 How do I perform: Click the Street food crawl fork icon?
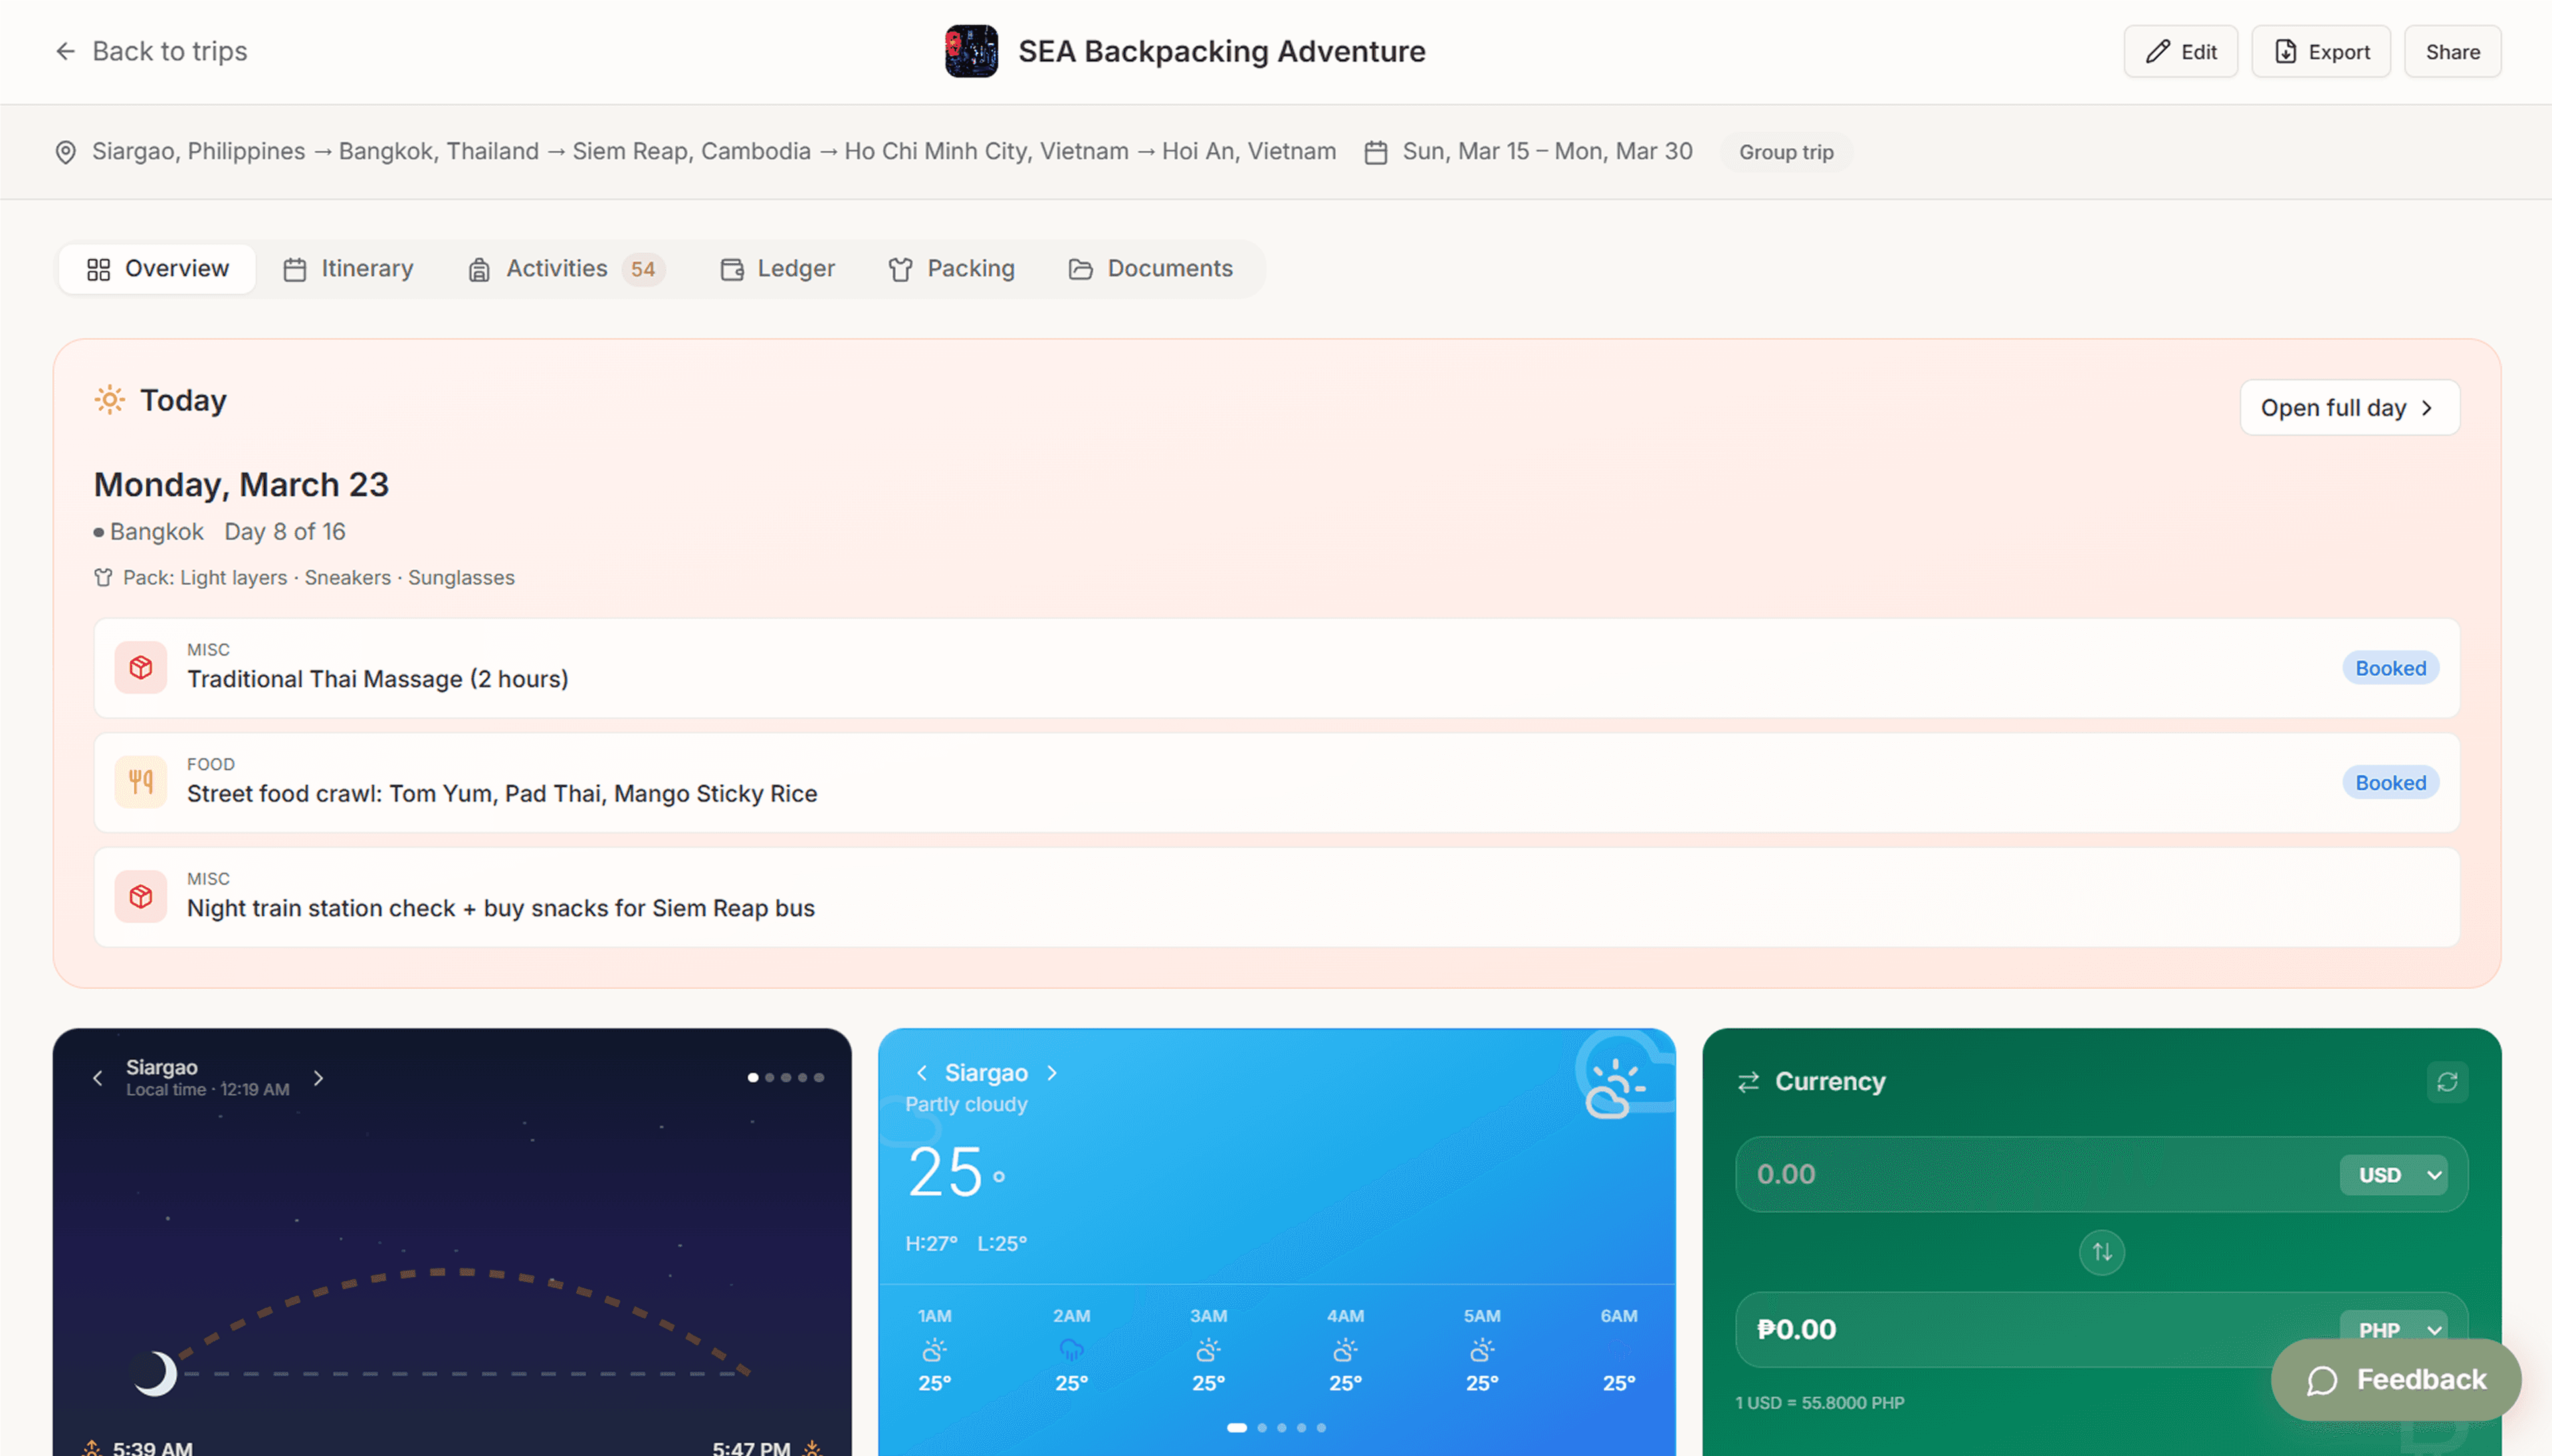(141, 782)
